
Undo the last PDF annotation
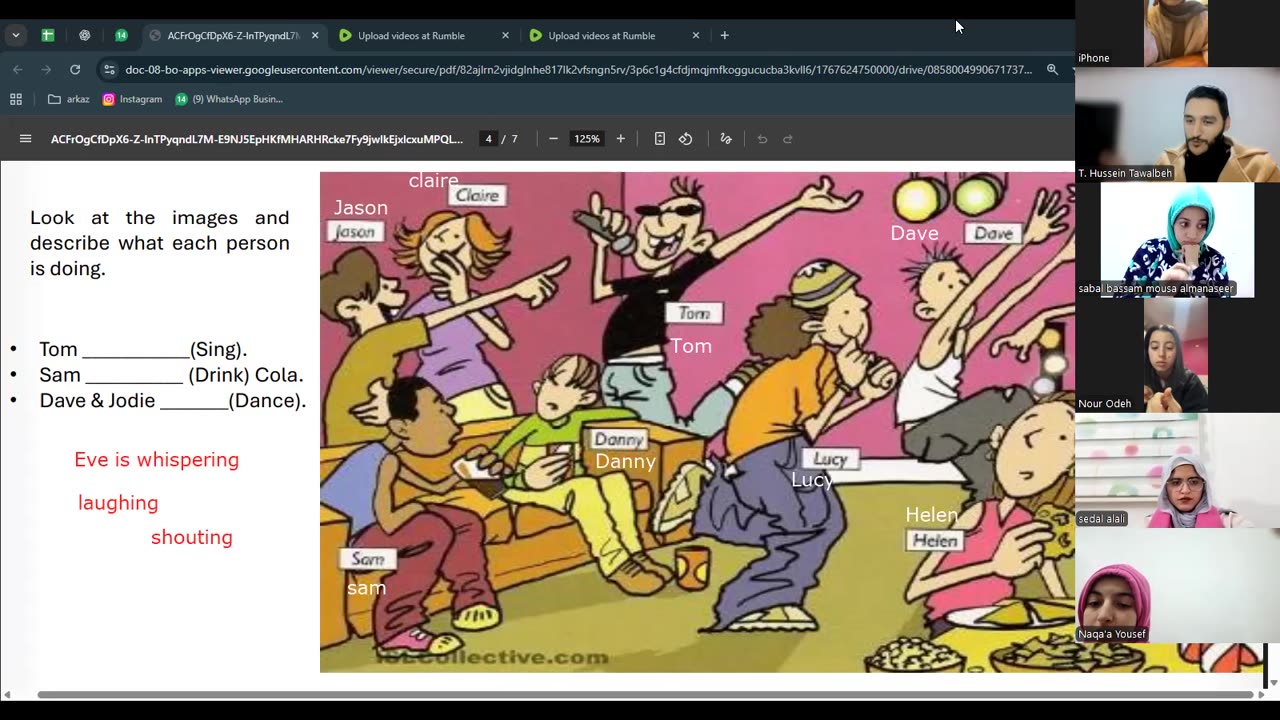762,139
